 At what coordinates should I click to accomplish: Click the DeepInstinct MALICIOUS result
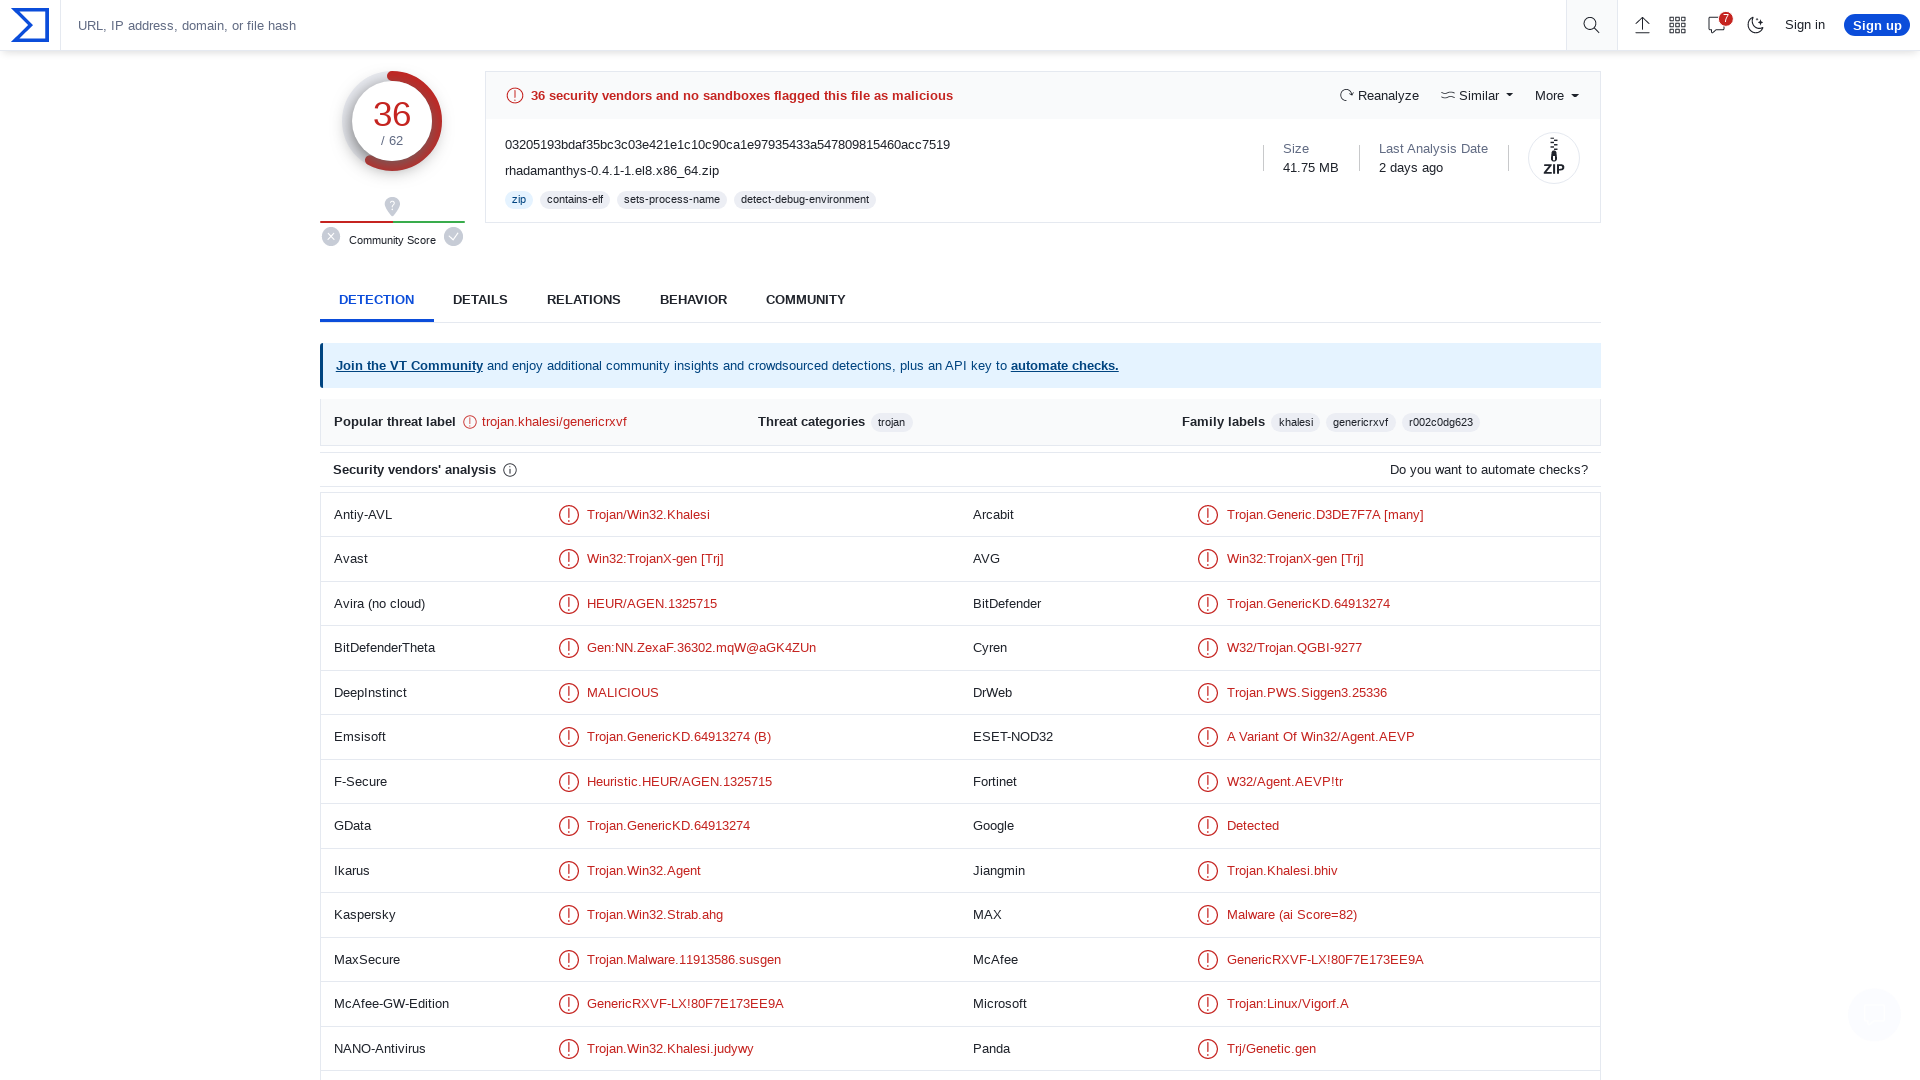[x=623, y=693]
